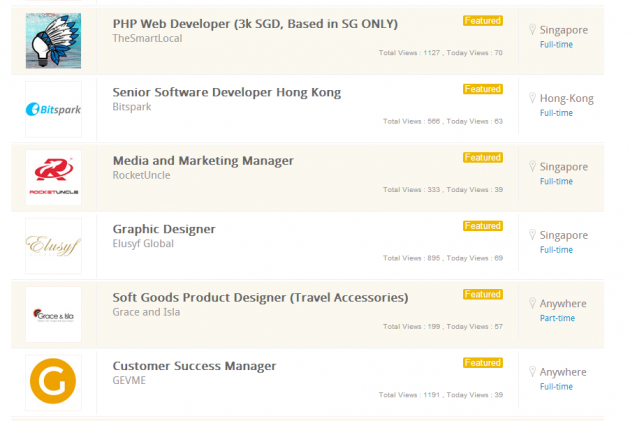Open Media and Marketing Manager job

point(203,160)
